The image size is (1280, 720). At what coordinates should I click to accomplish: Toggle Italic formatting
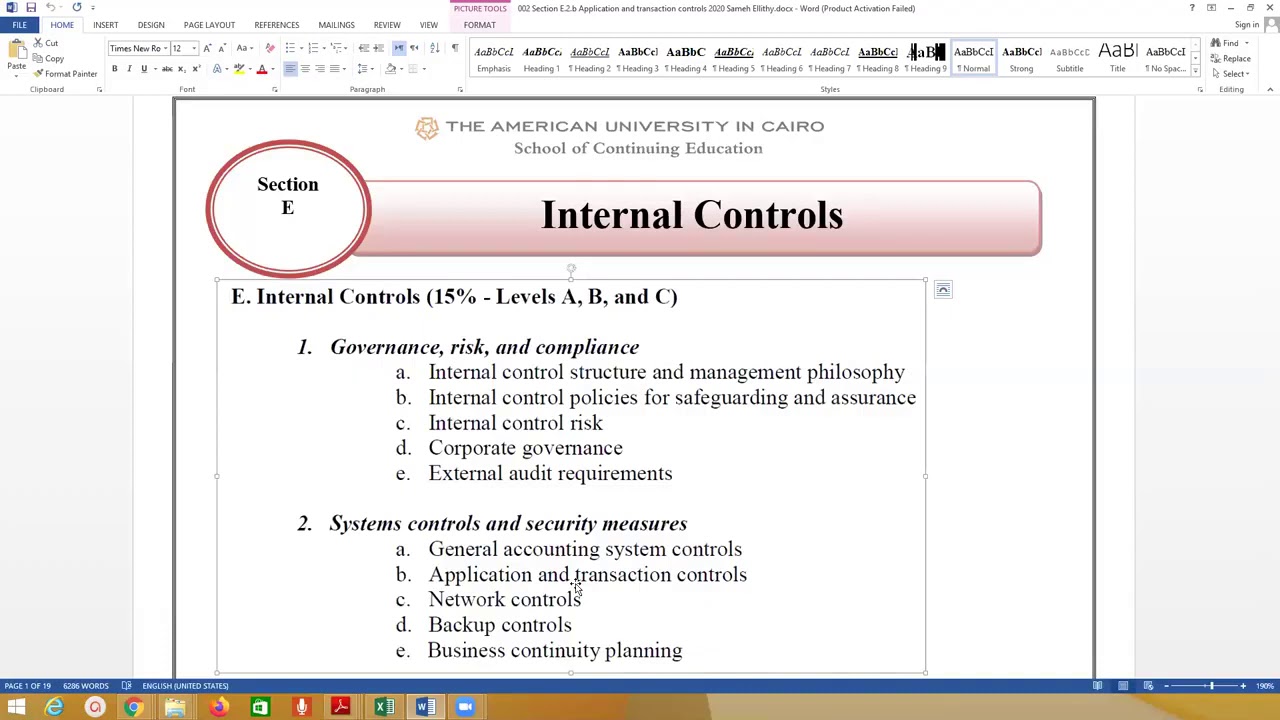pos(129,69)
